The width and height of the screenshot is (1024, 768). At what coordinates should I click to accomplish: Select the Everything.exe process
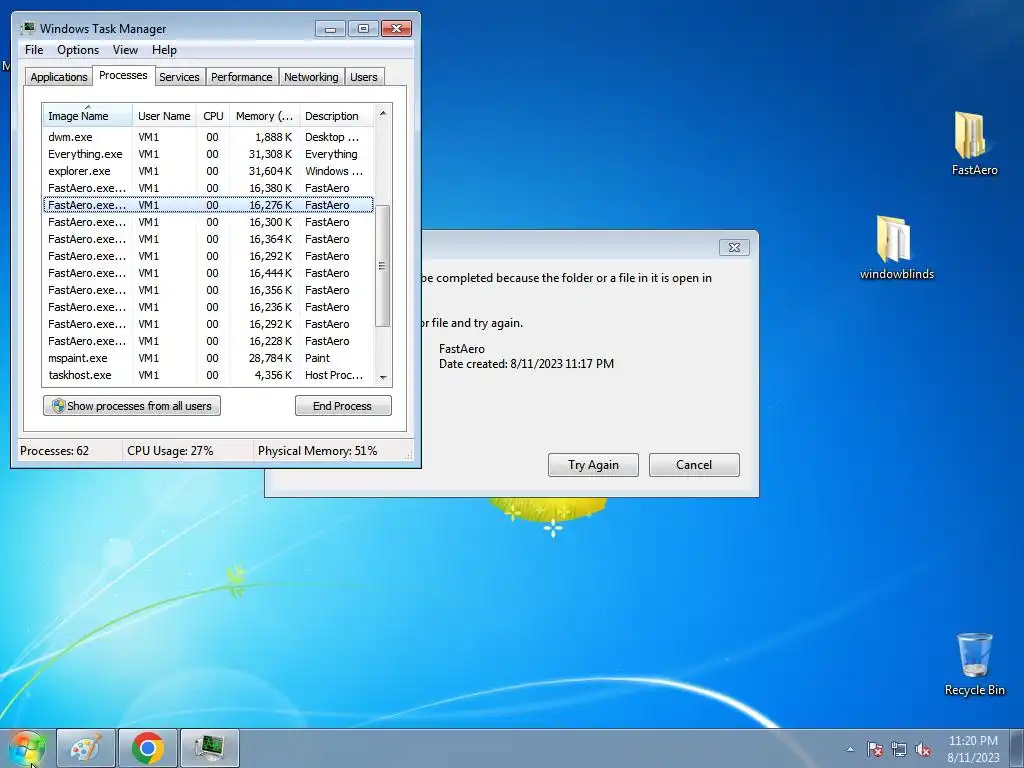point(208,154)
